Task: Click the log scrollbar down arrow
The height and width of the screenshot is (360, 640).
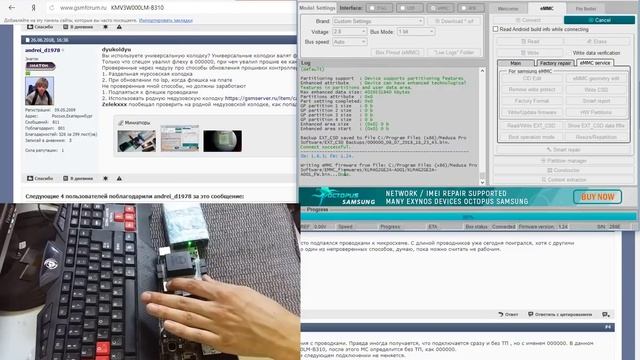Action: click(482, 182)
